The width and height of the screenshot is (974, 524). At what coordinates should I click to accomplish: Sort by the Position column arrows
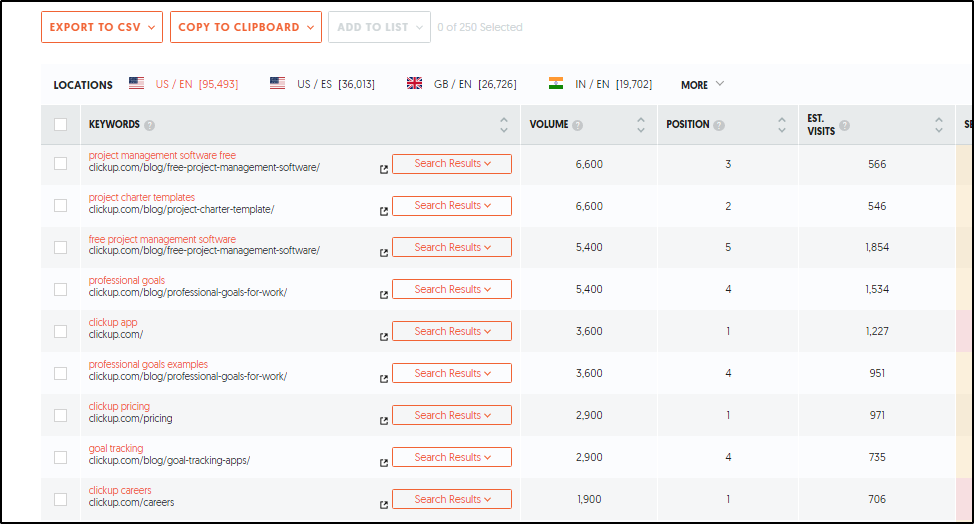pos(782,125)
